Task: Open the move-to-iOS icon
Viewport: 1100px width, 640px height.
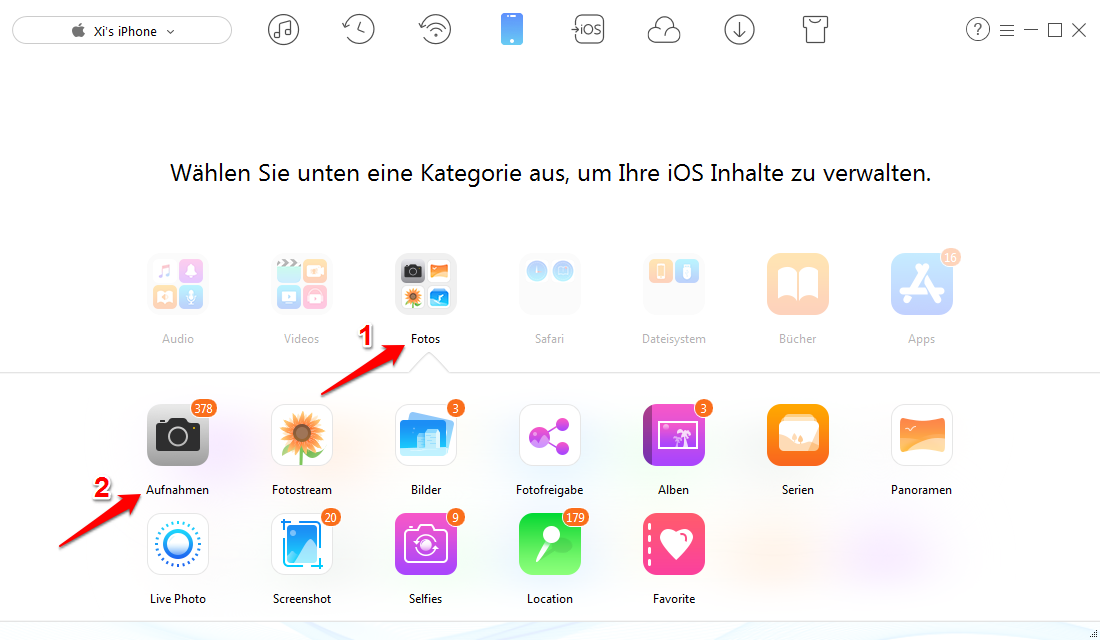Action: click(x=588, y=30)
